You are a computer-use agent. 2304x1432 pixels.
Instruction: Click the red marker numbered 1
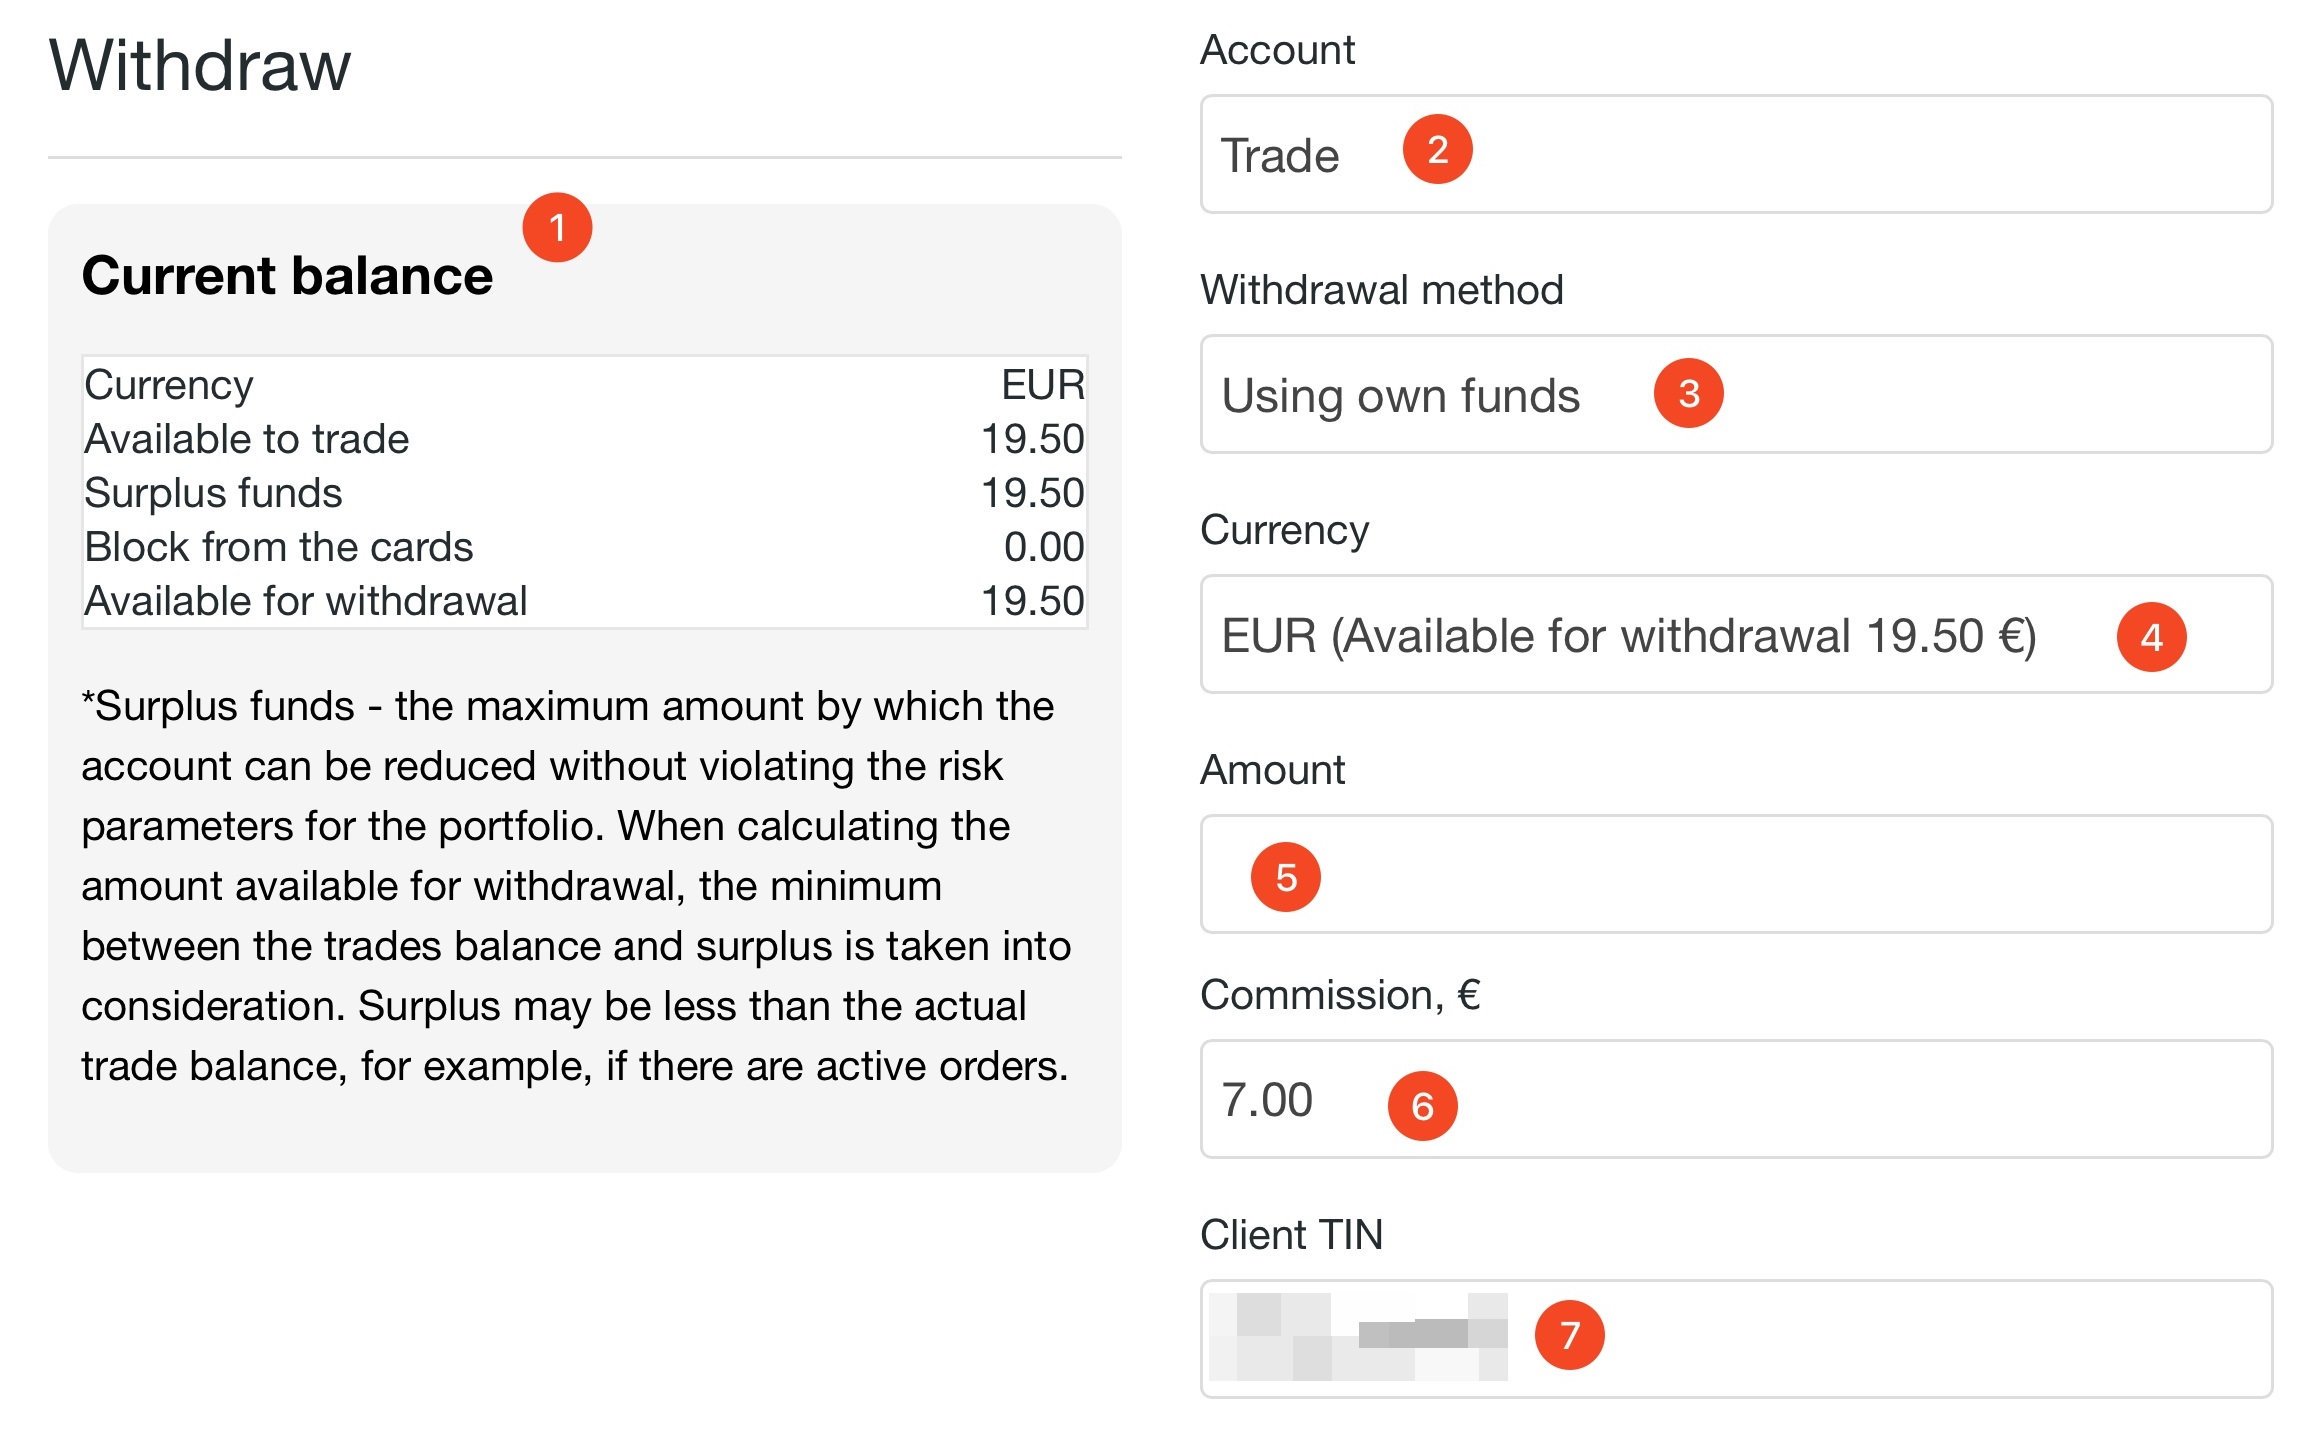557,228
